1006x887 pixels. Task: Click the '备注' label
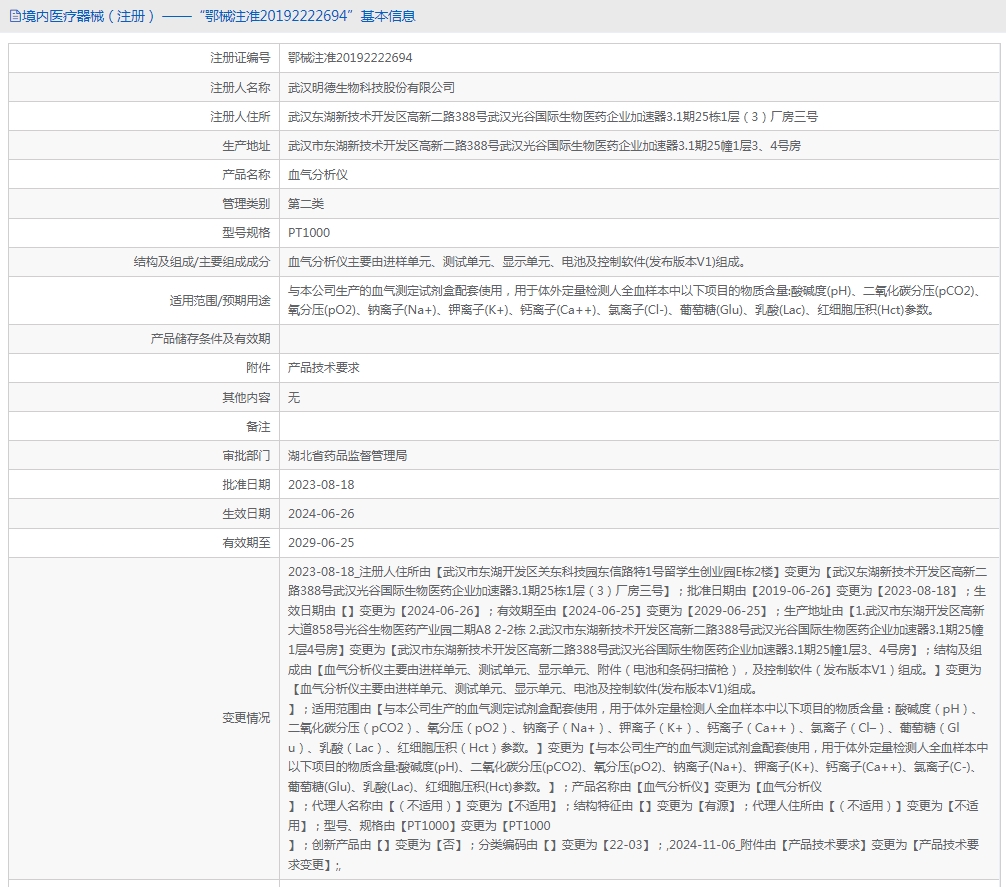(x=258, y=427)
